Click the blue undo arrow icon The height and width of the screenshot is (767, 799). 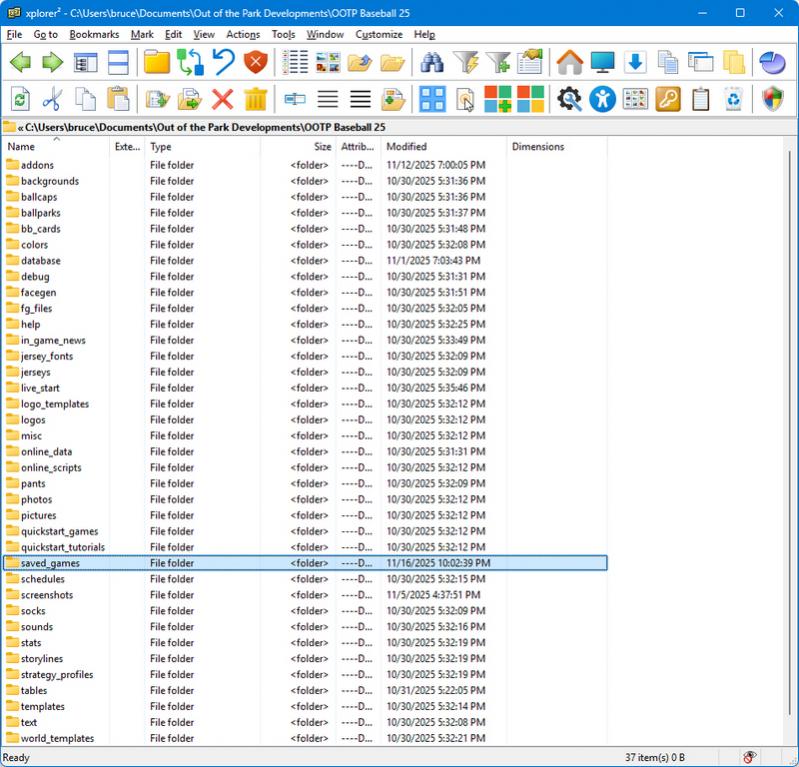pos(223,63)
